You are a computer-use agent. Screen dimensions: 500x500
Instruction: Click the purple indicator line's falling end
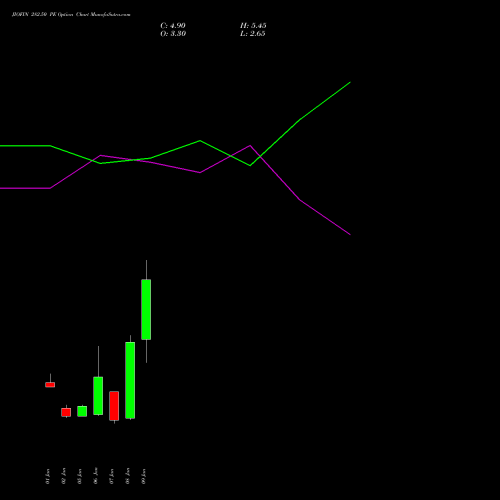(x=350, y=234)
